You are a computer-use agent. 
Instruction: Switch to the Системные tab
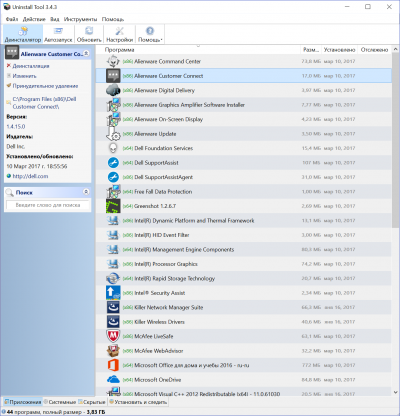[60, 402]
